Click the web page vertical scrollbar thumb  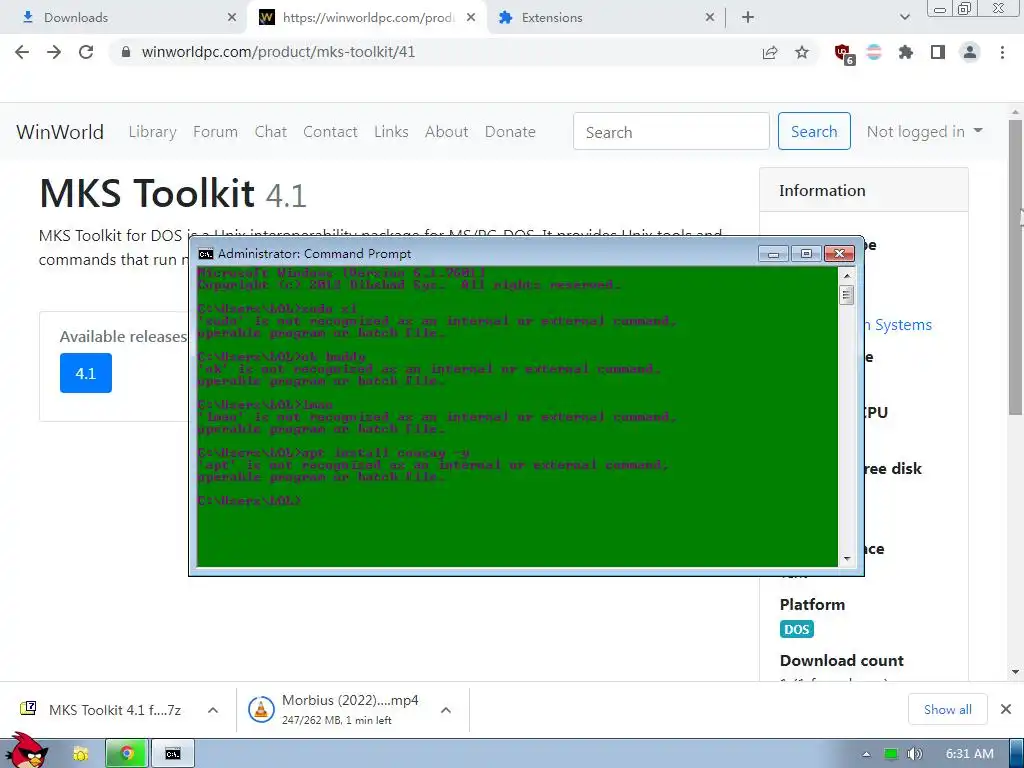(1014, 266)
